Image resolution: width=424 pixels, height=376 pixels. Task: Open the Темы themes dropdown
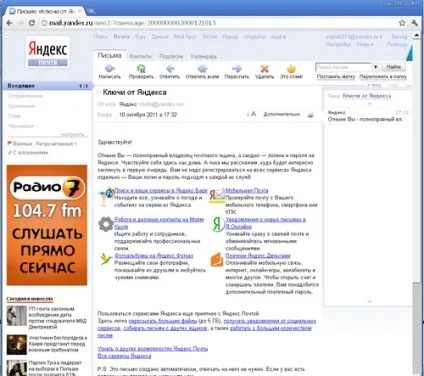point(365,44)
